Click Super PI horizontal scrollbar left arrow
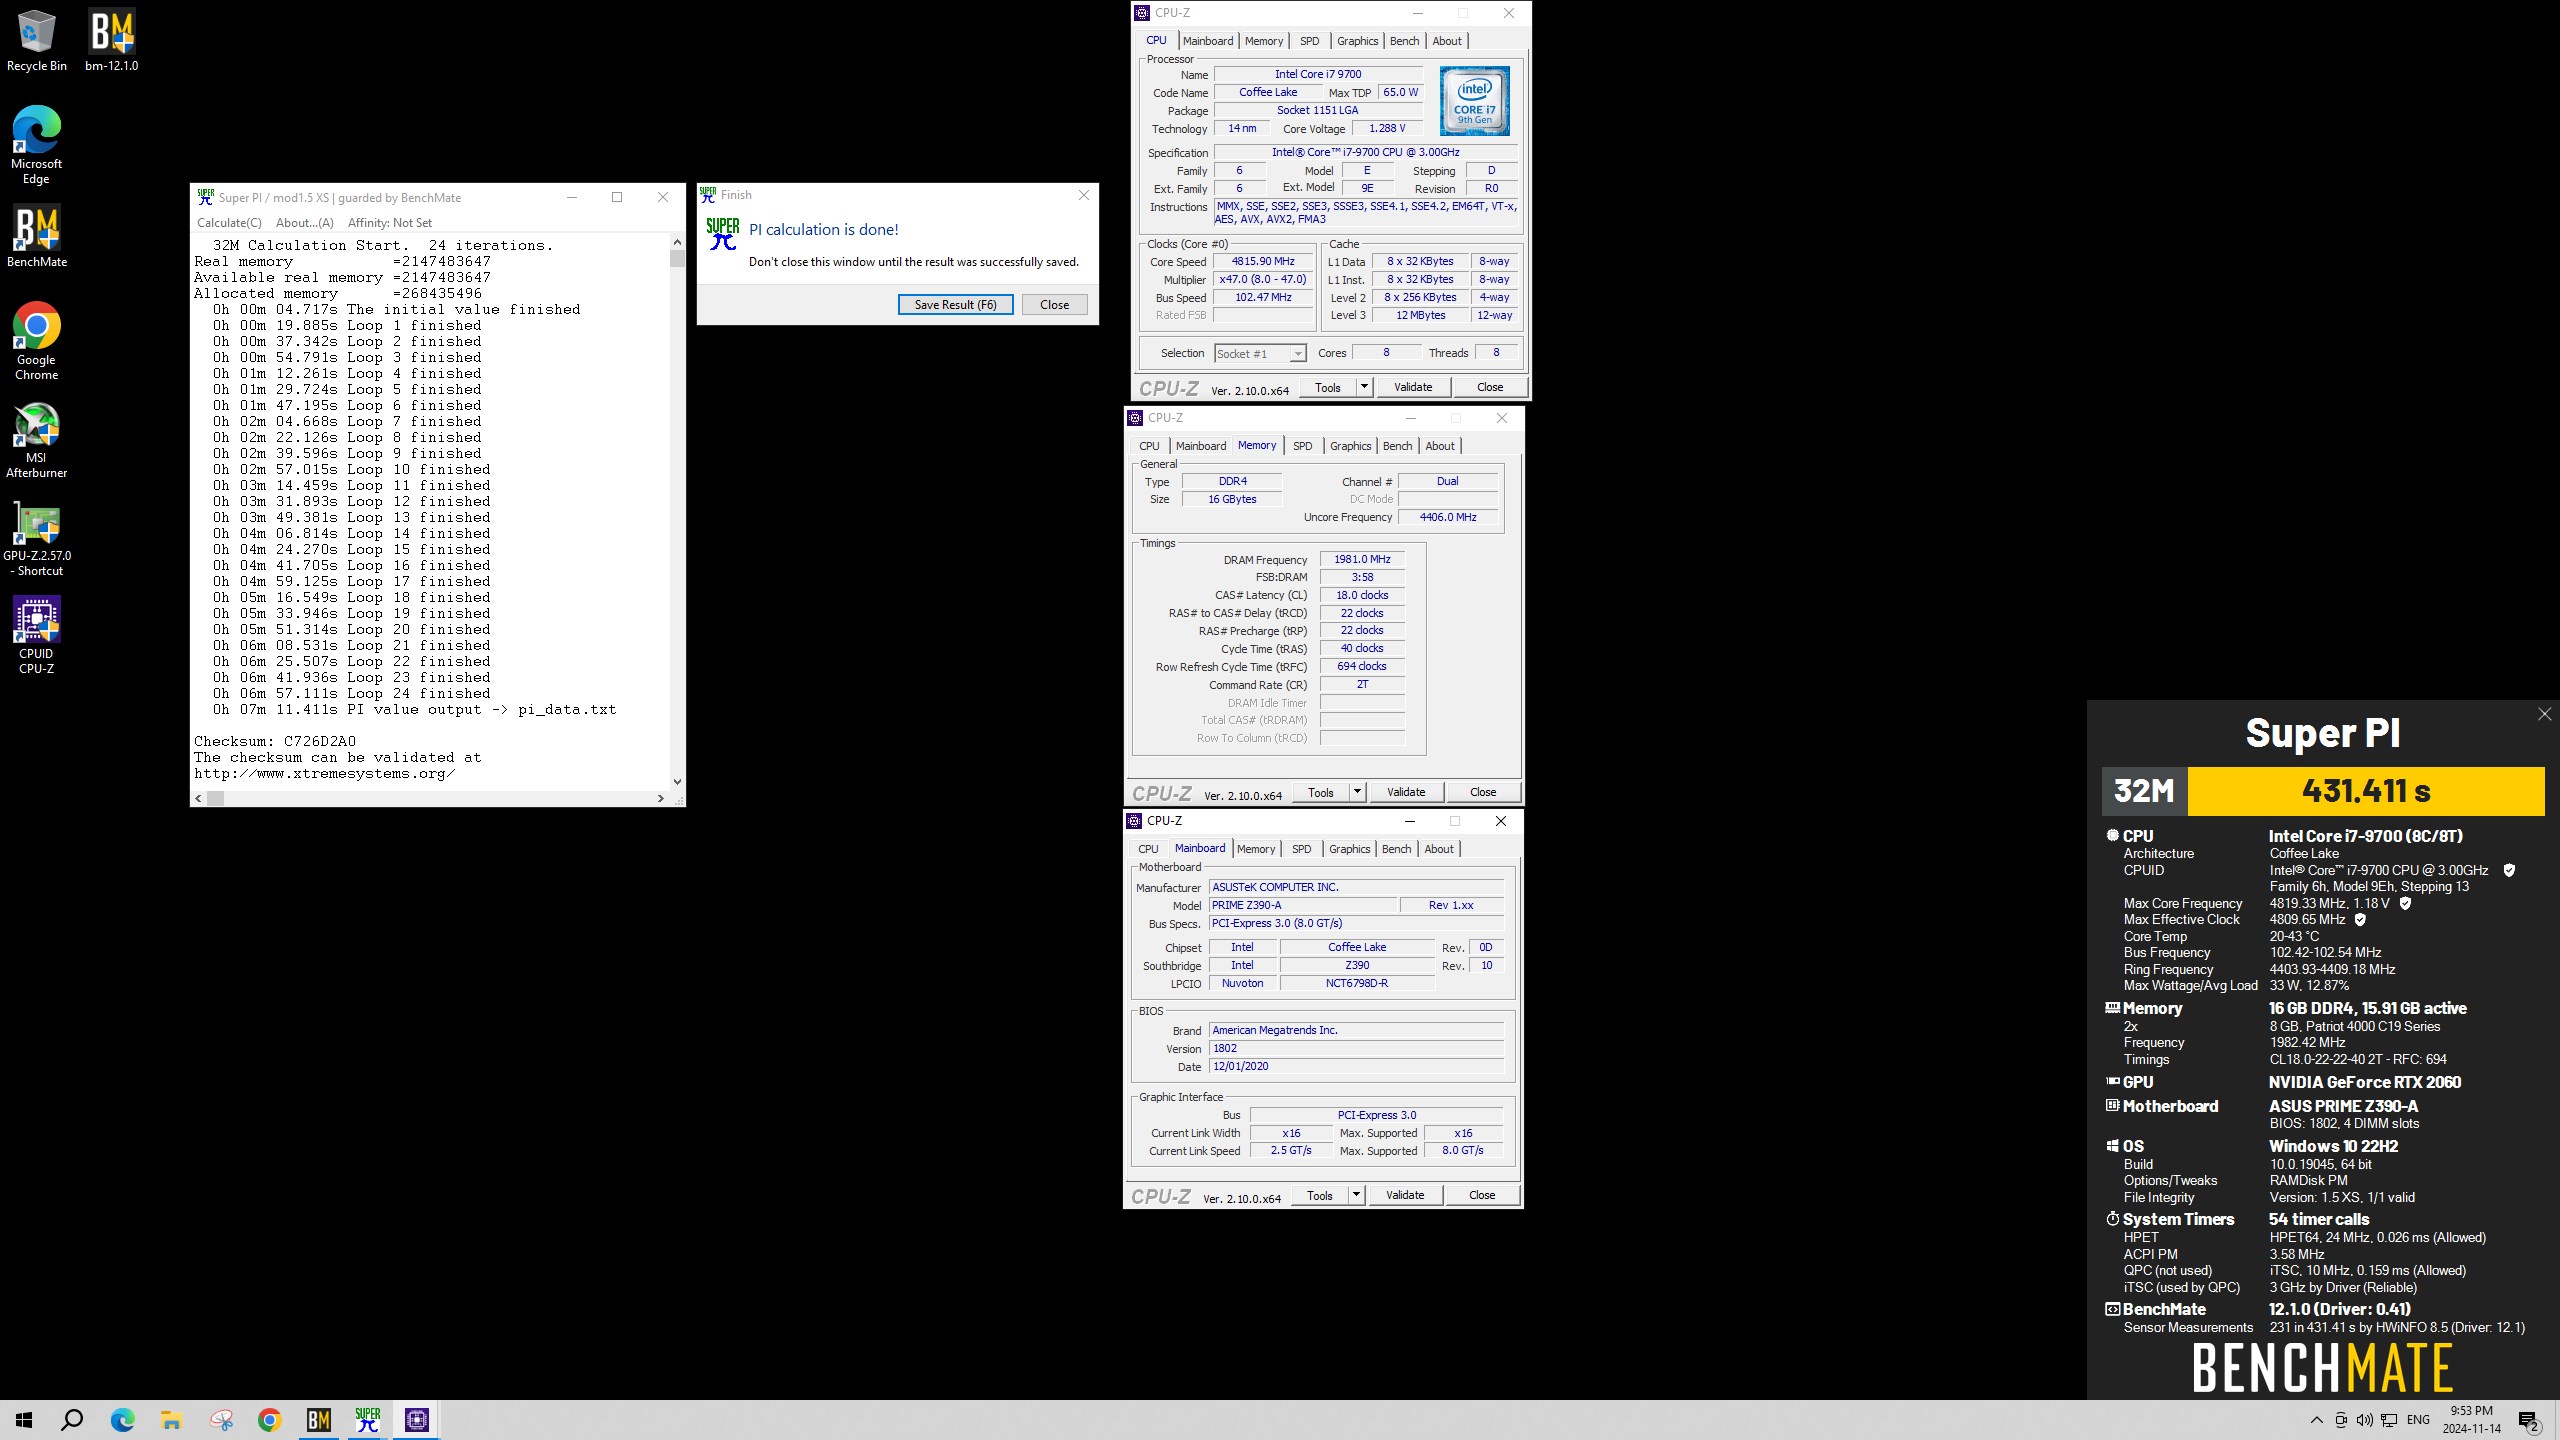 (198, 798)
